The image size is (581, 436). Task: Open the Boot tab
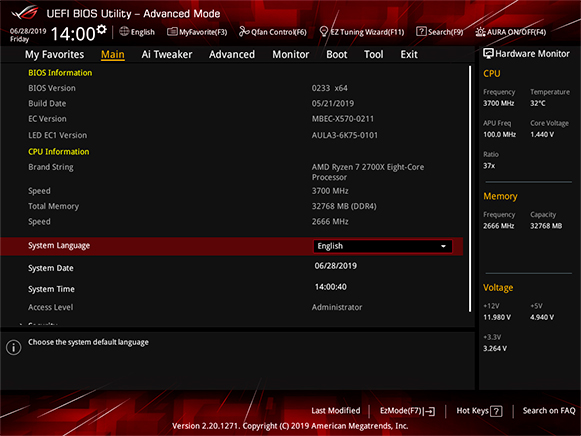click(x=336, y=54)
